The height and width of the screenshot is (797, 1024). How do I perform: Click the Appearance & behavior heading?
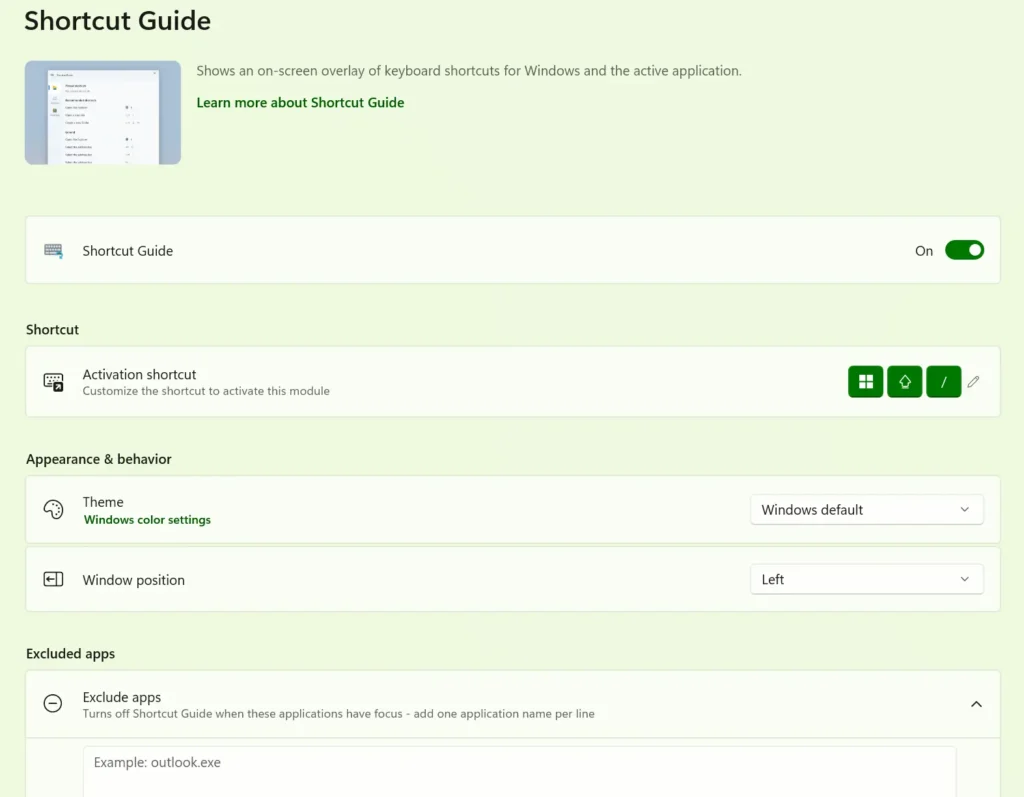99,459
